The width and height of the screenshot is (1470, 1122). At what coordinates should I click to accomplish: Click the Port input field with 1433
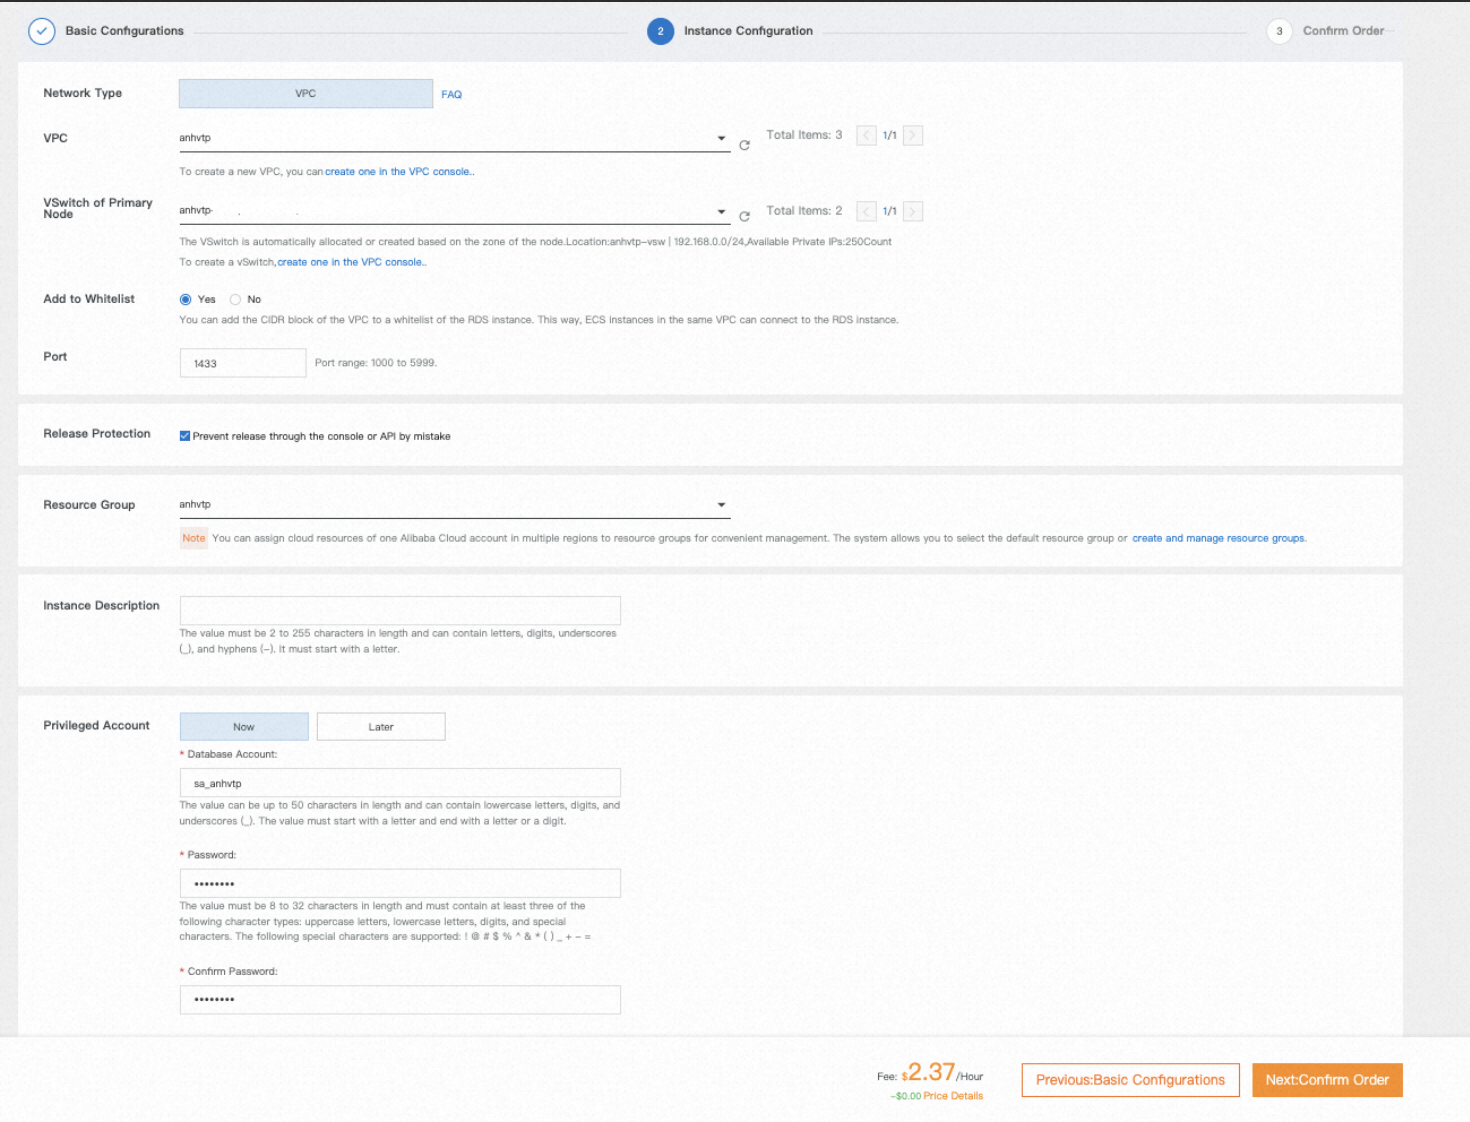click(243, 363)
